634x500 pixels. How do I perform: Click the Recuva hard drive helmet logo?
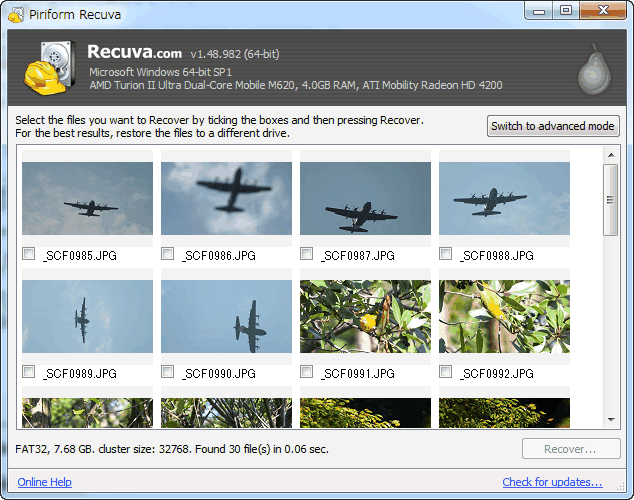[x=49, y=68]
